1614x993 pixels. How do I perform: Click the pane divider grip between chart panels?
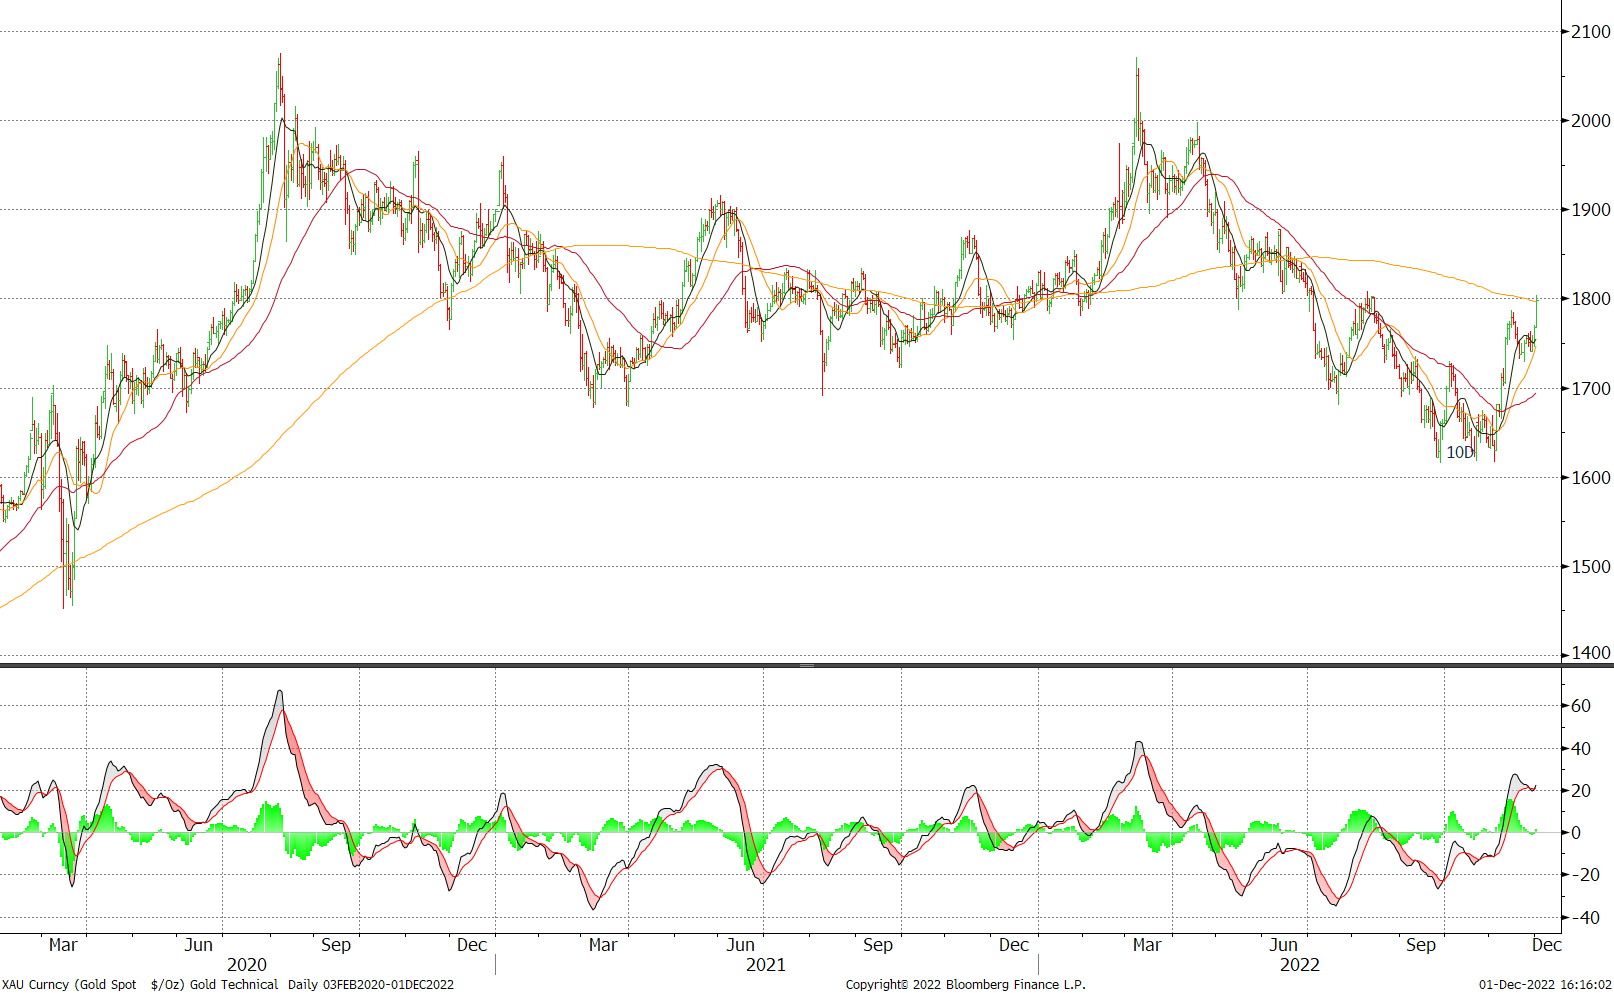(807, 665)
